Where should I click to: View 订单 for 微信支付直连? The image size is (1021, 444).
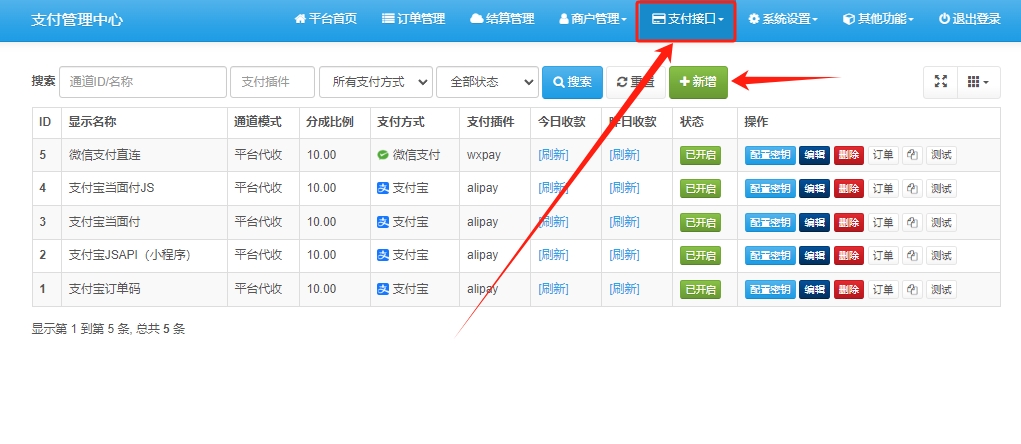pos(884,155)
